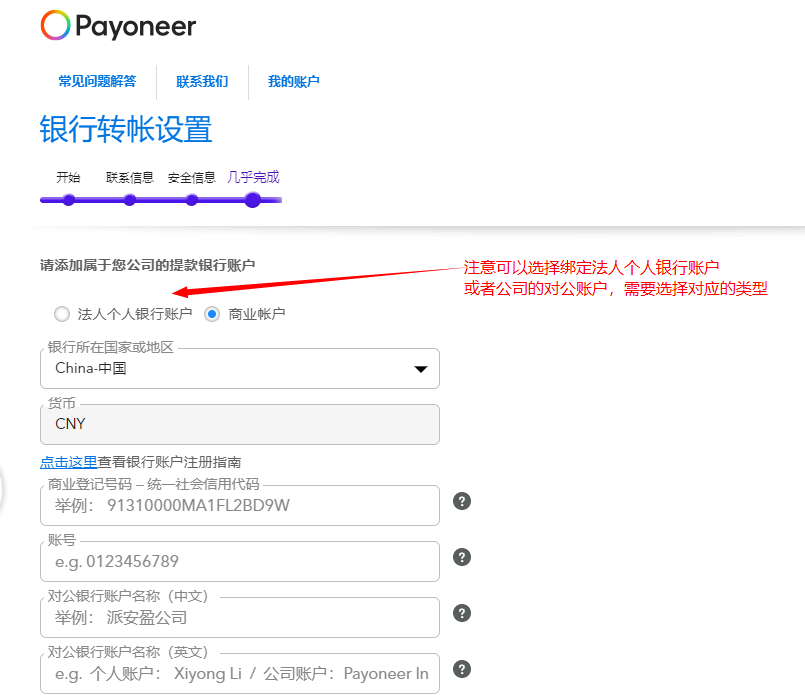Screen dimensions: 805x697
Task: Focus 对公银行账户名称（英文） input field
Action: tap(240, 673)
